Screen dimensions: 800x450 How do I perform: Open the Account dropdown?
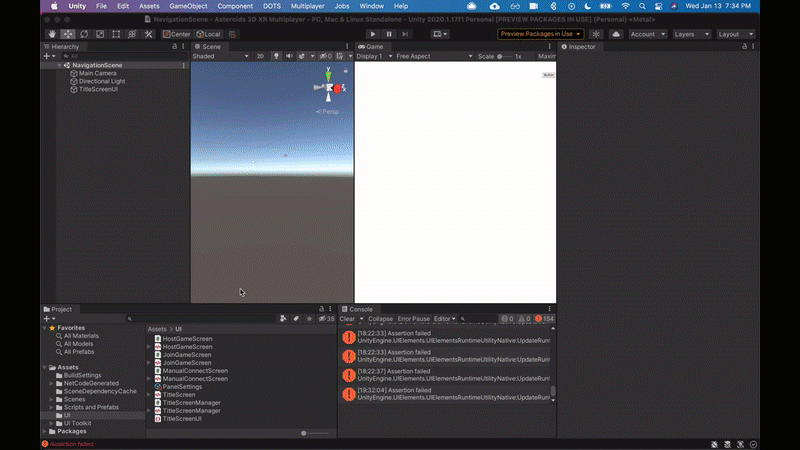[x=647, y=34]
